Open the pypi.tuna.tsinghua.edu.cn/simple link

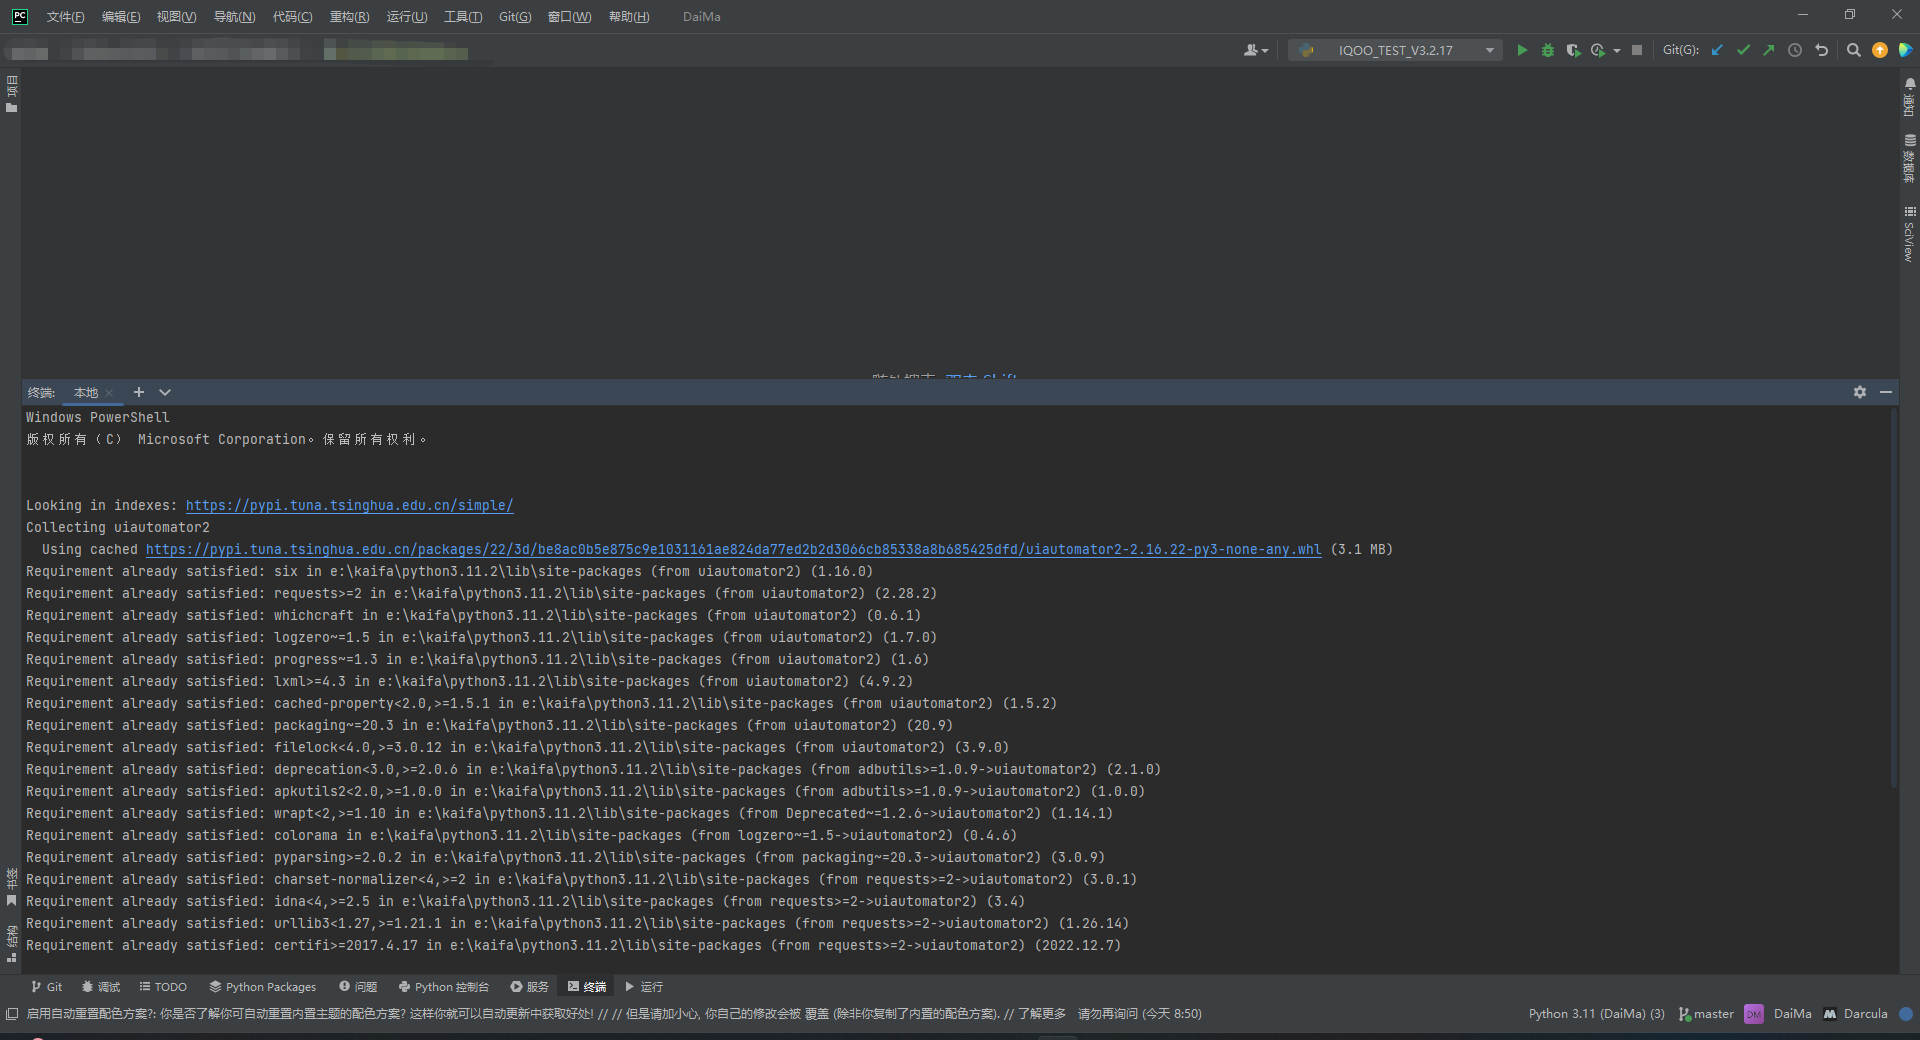coord(349,505)
